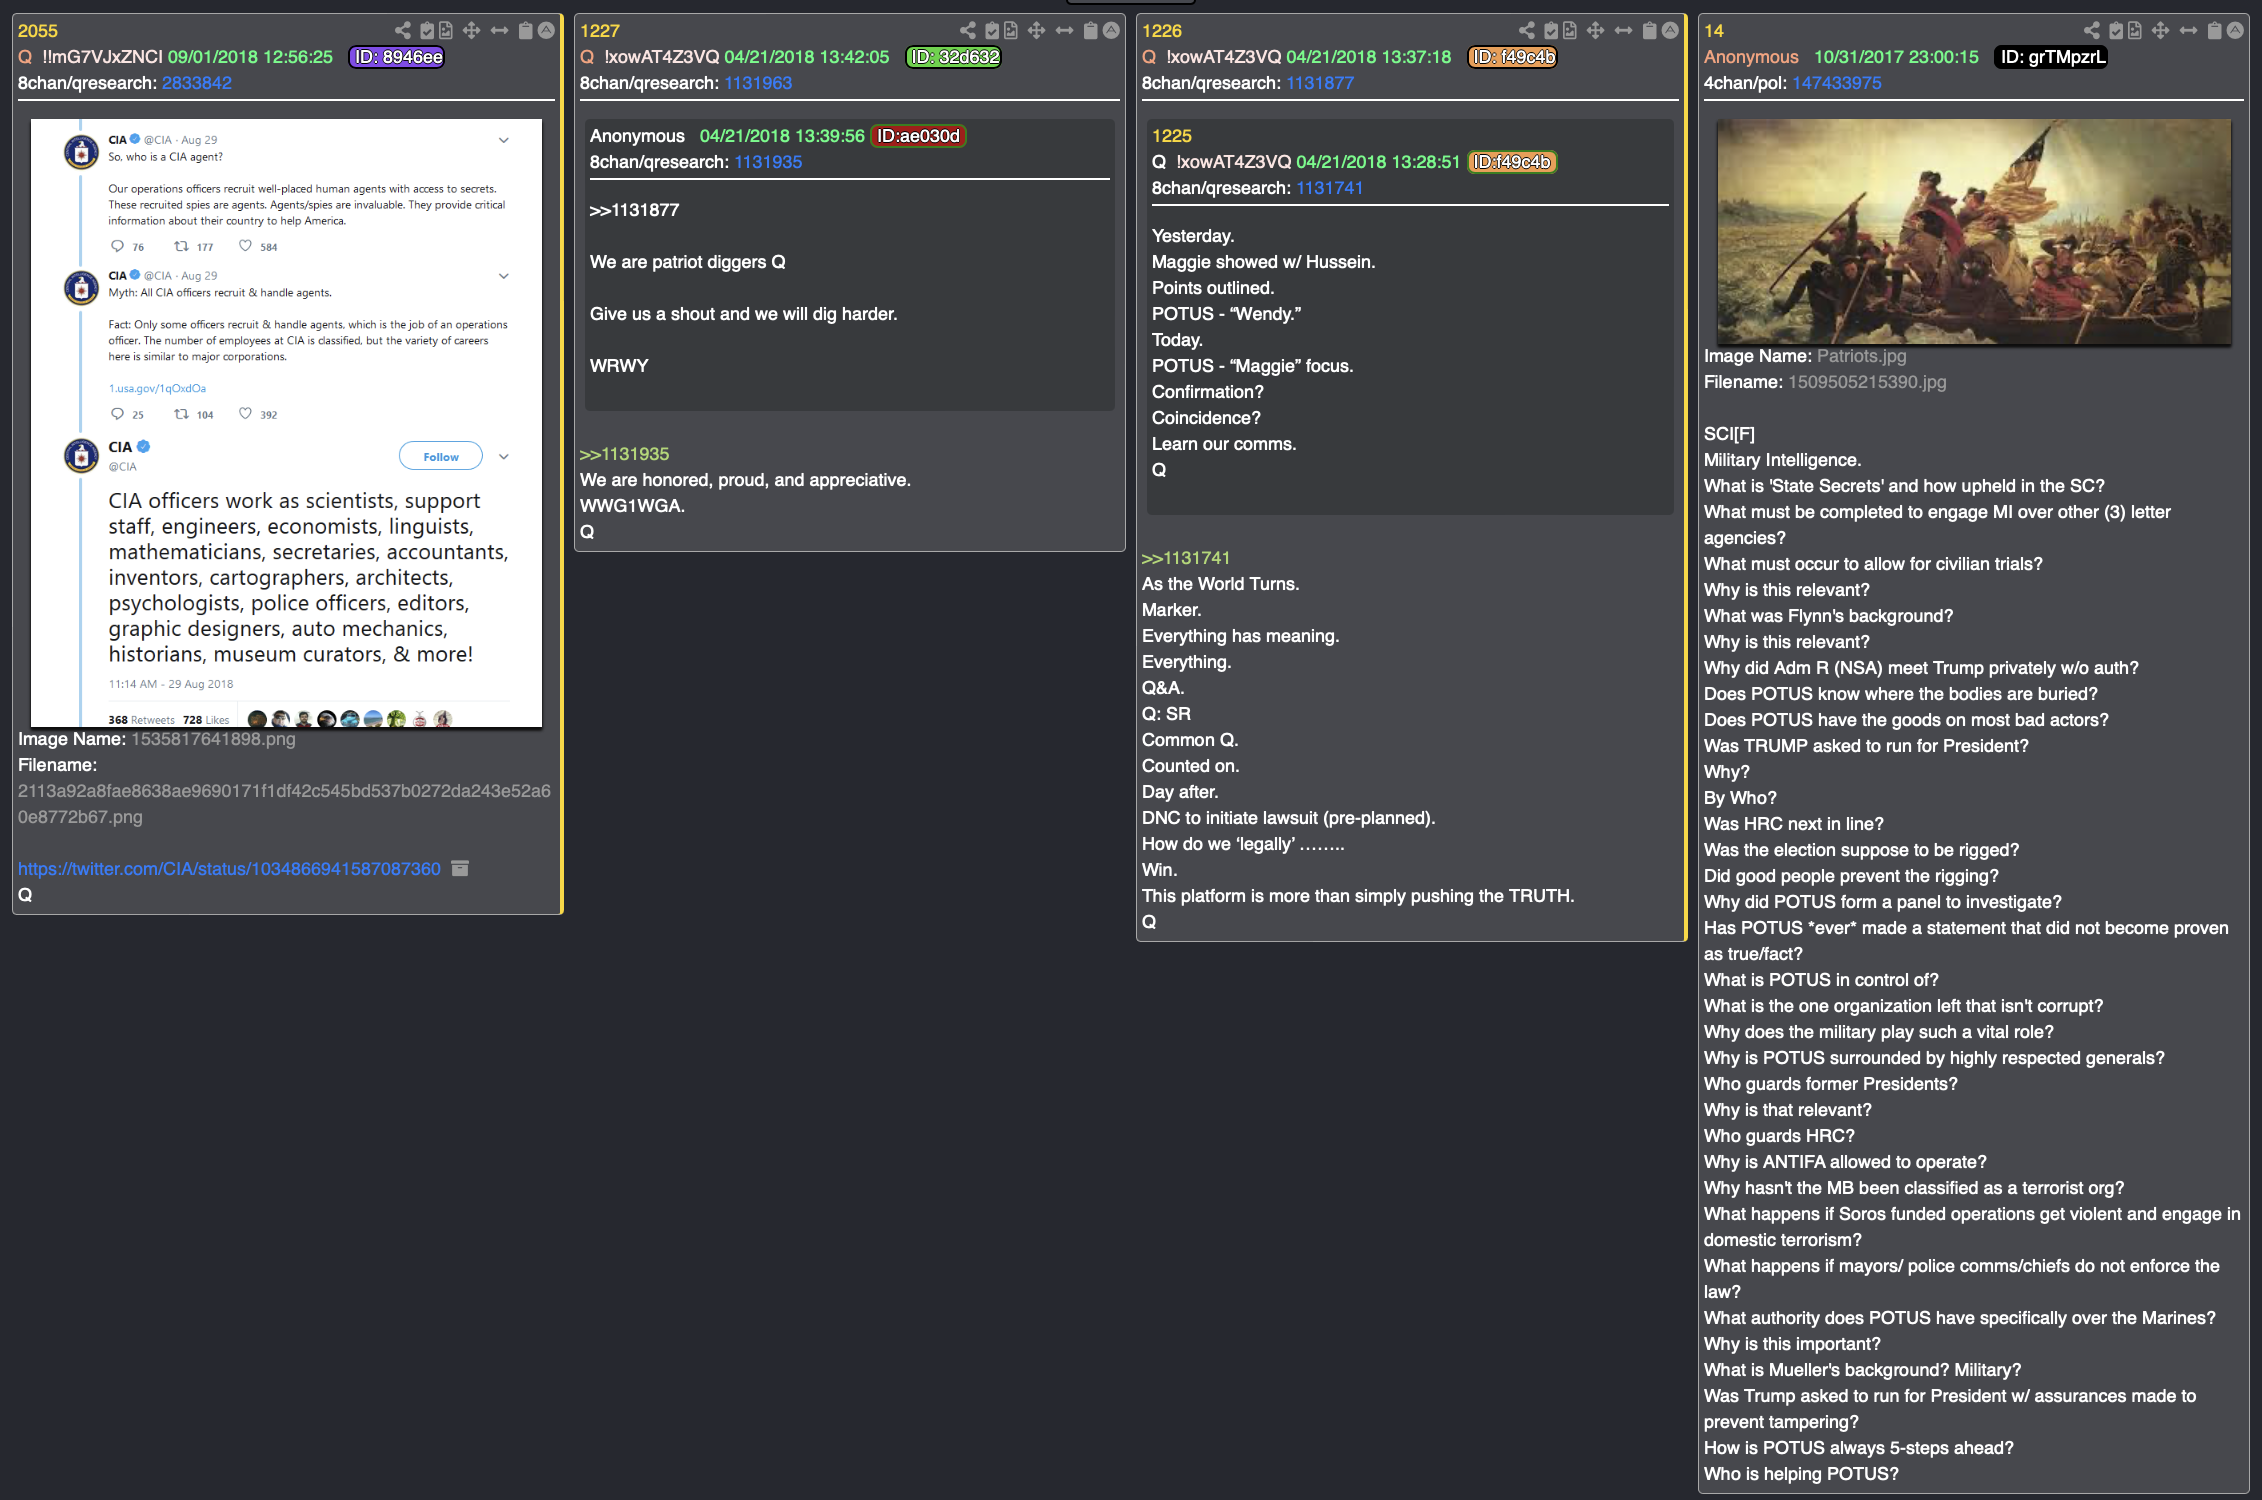
Task: Click the horizontal arrows icon on post 1226
Action: coord(1623,31)
